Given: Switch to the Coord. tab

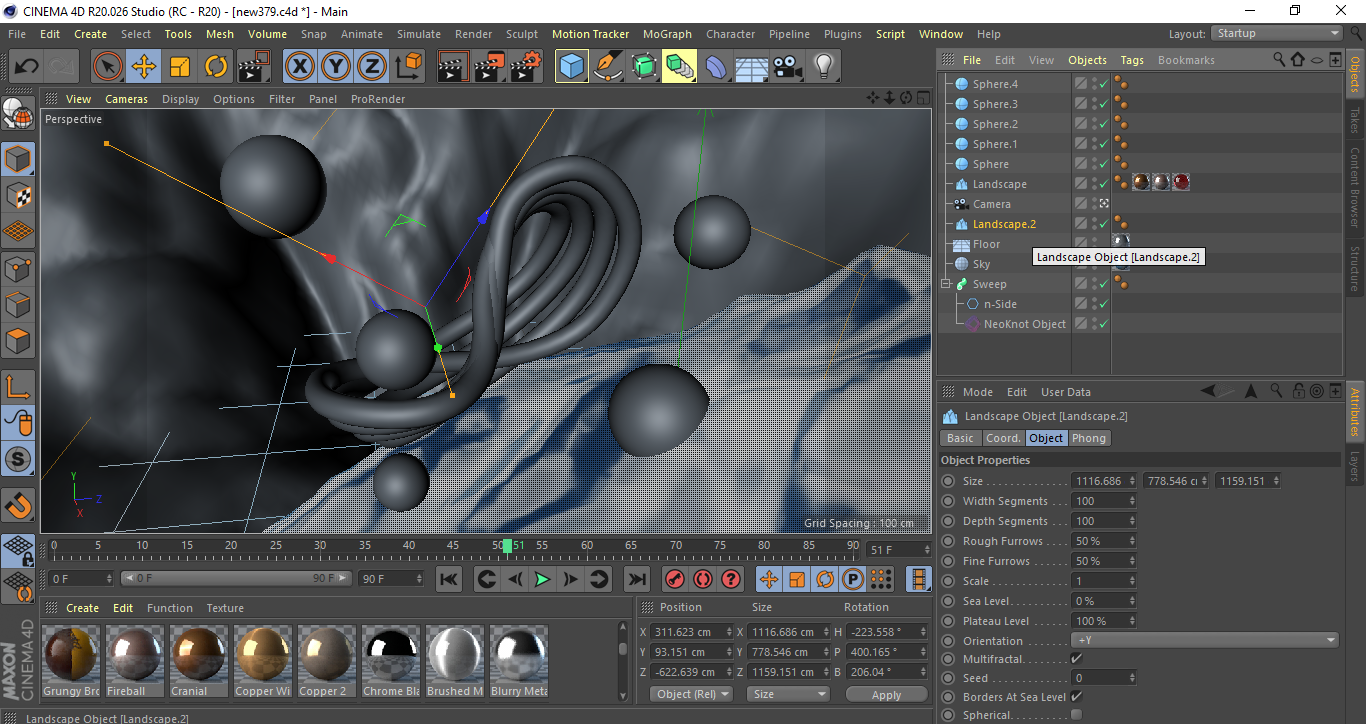Looking at the screenshot, I should [x=1003, y=438].
